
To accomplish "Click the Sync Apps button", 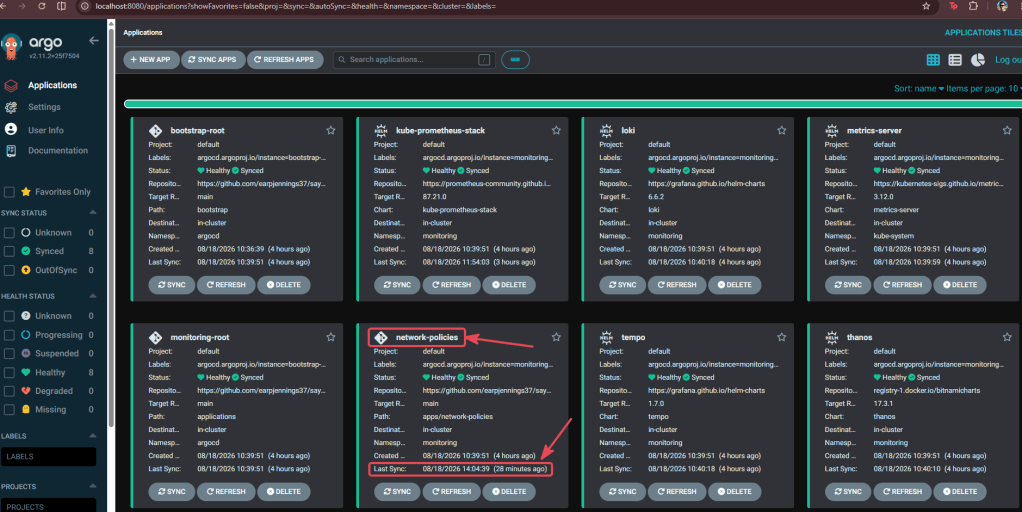I will (x=213, y=60).
